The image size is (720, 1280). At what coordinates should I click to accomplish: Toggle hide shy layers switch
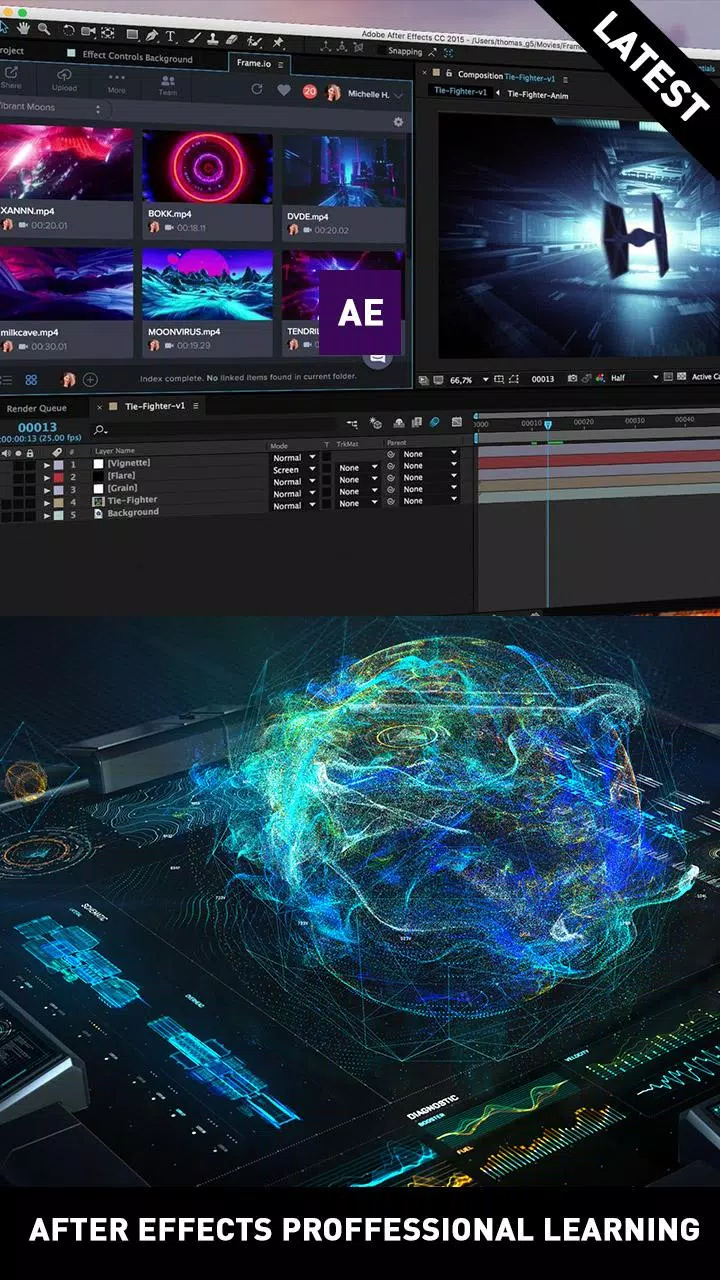click(x=399, y=424)
